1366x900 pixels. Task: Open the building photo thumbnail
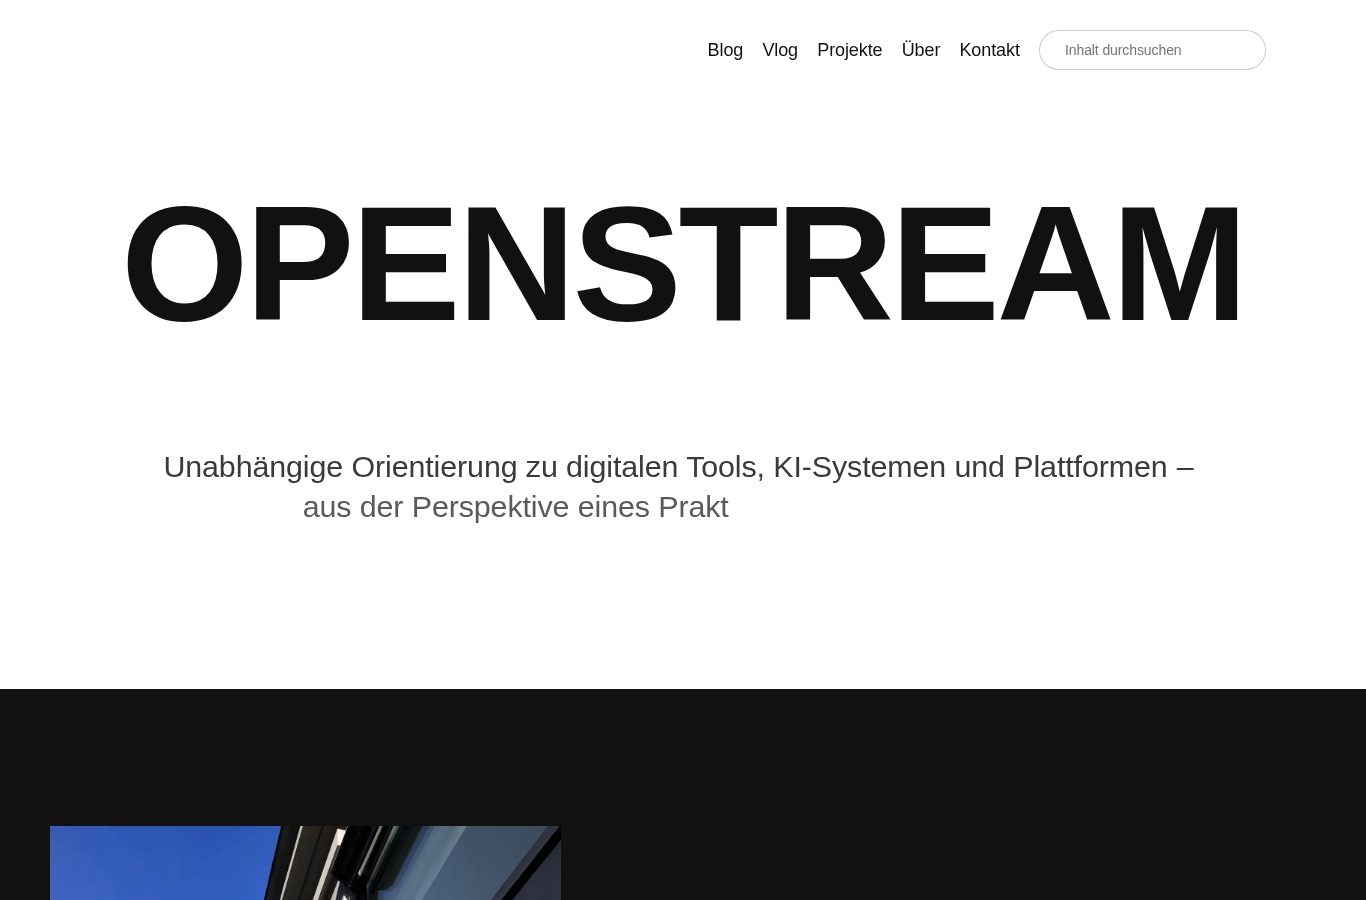coord(305,863)
